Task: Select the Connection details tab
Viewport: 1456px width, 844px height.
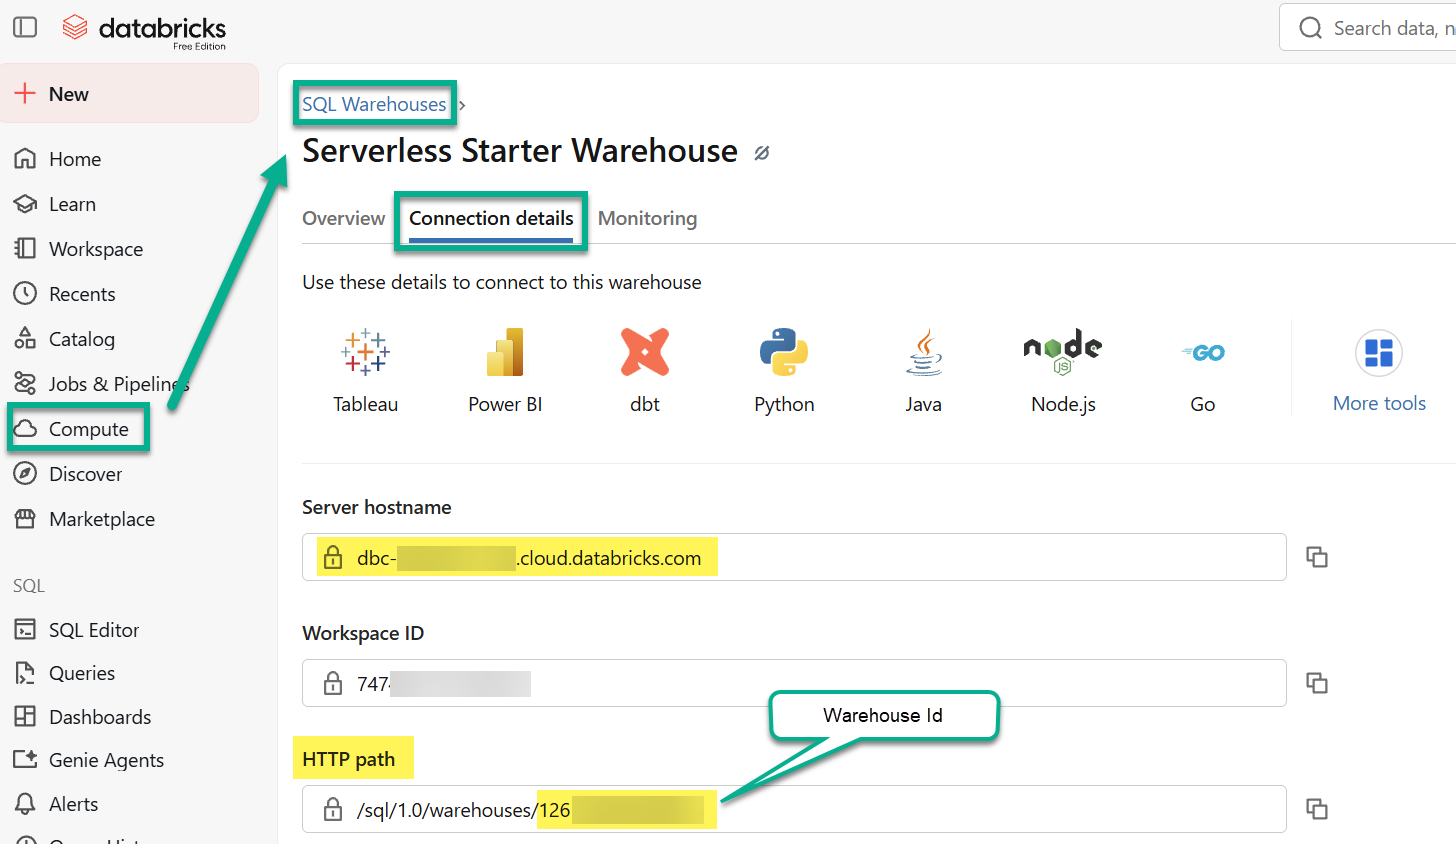Action: (x=491, y=218)
